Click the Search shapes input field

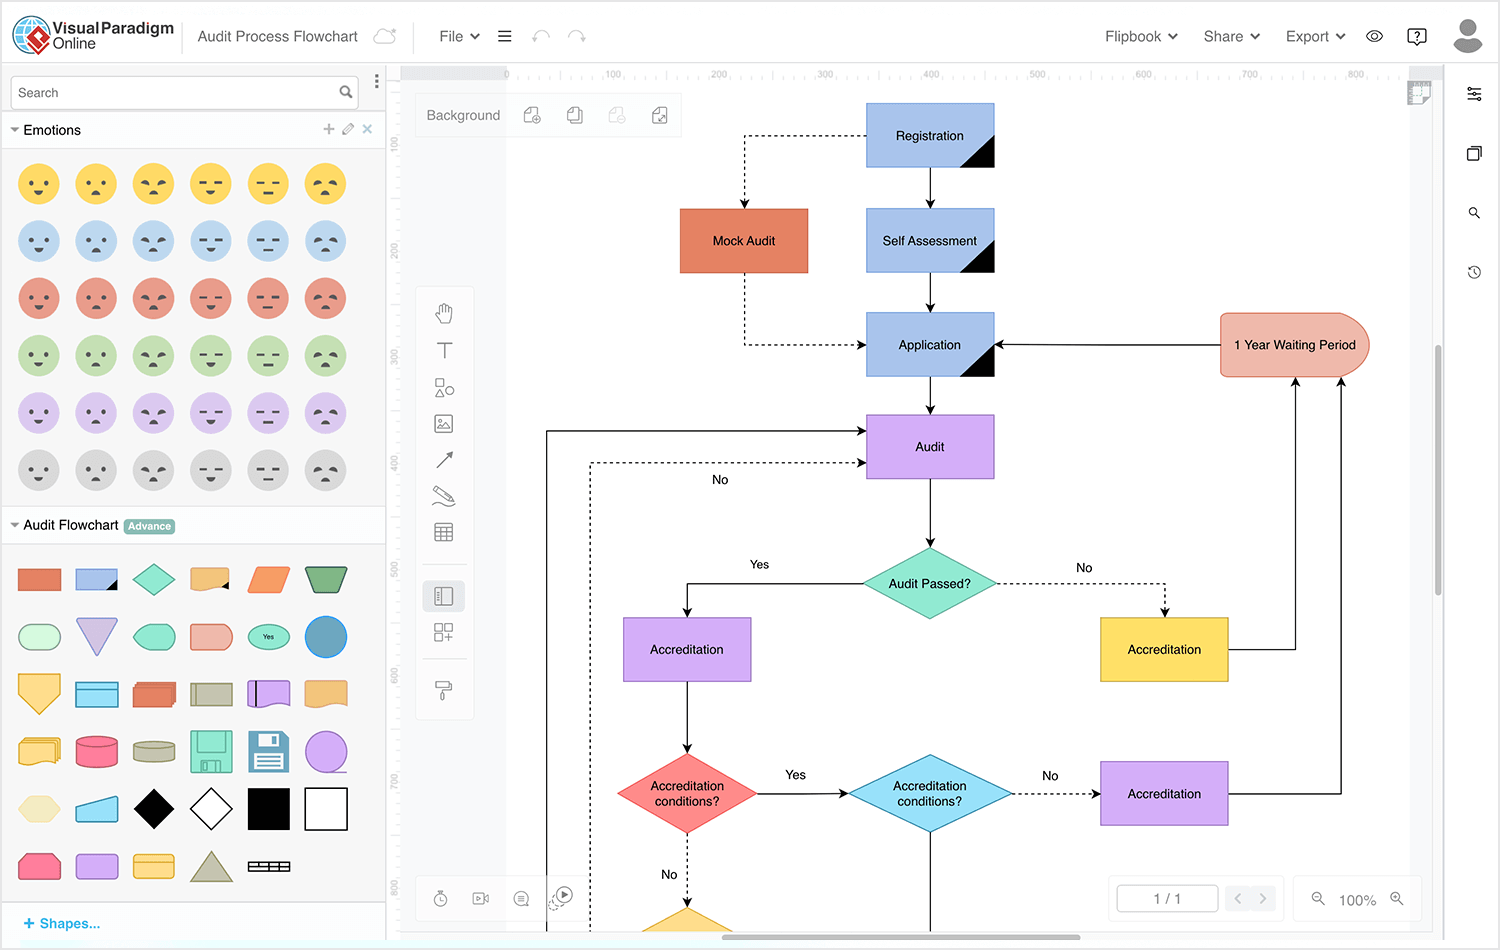pos(185,92)
